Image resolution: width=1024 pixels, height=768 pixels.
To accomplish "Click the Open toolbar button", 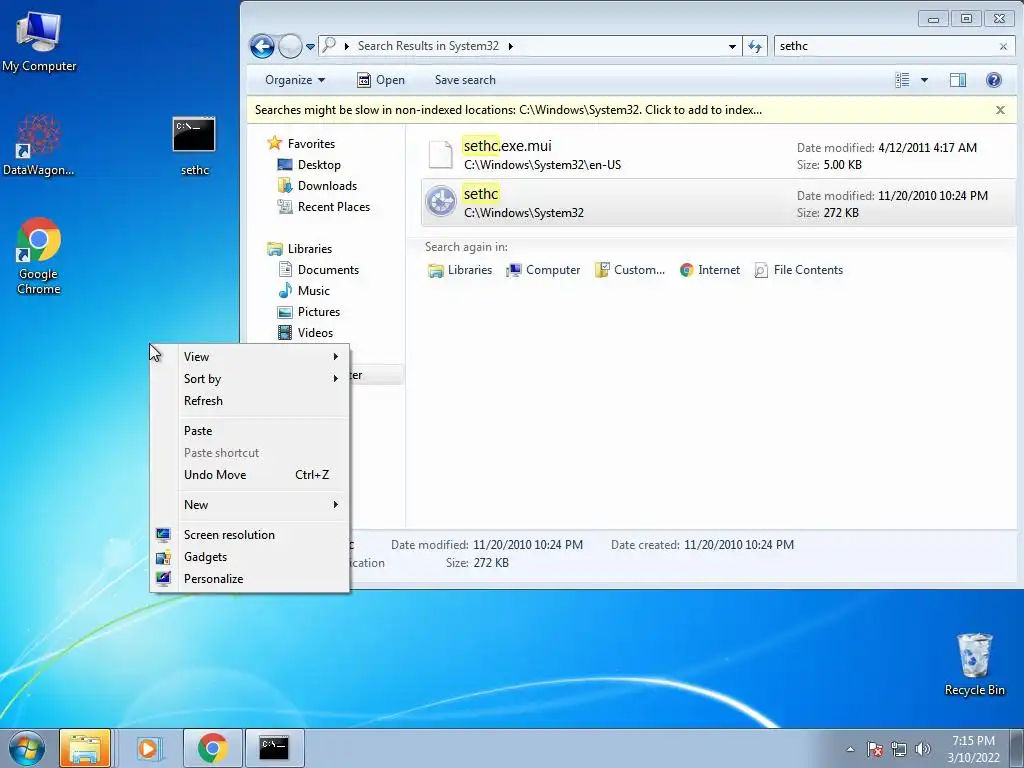I will coord(381,80).
